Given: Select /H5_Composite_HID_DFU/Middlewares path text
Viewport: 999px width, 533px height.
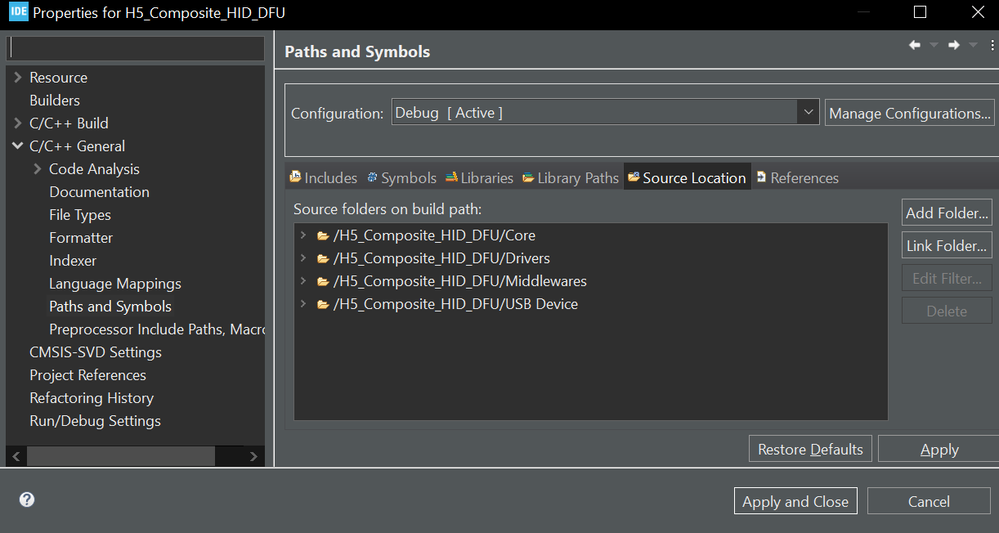Looking at the screenshot, I should 460,281.
